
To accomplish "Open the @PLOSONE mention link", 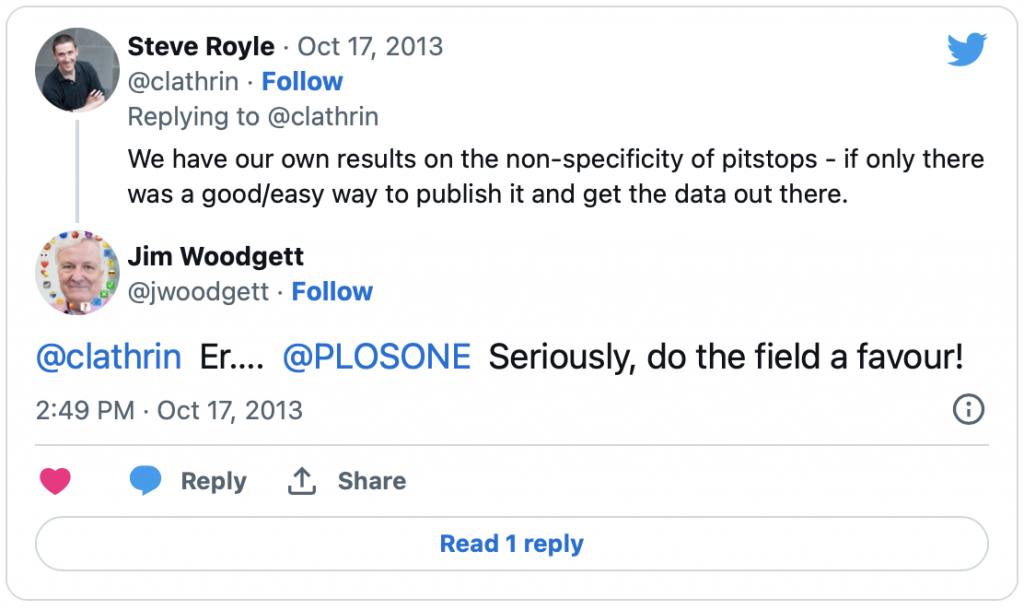I will 376,357.
